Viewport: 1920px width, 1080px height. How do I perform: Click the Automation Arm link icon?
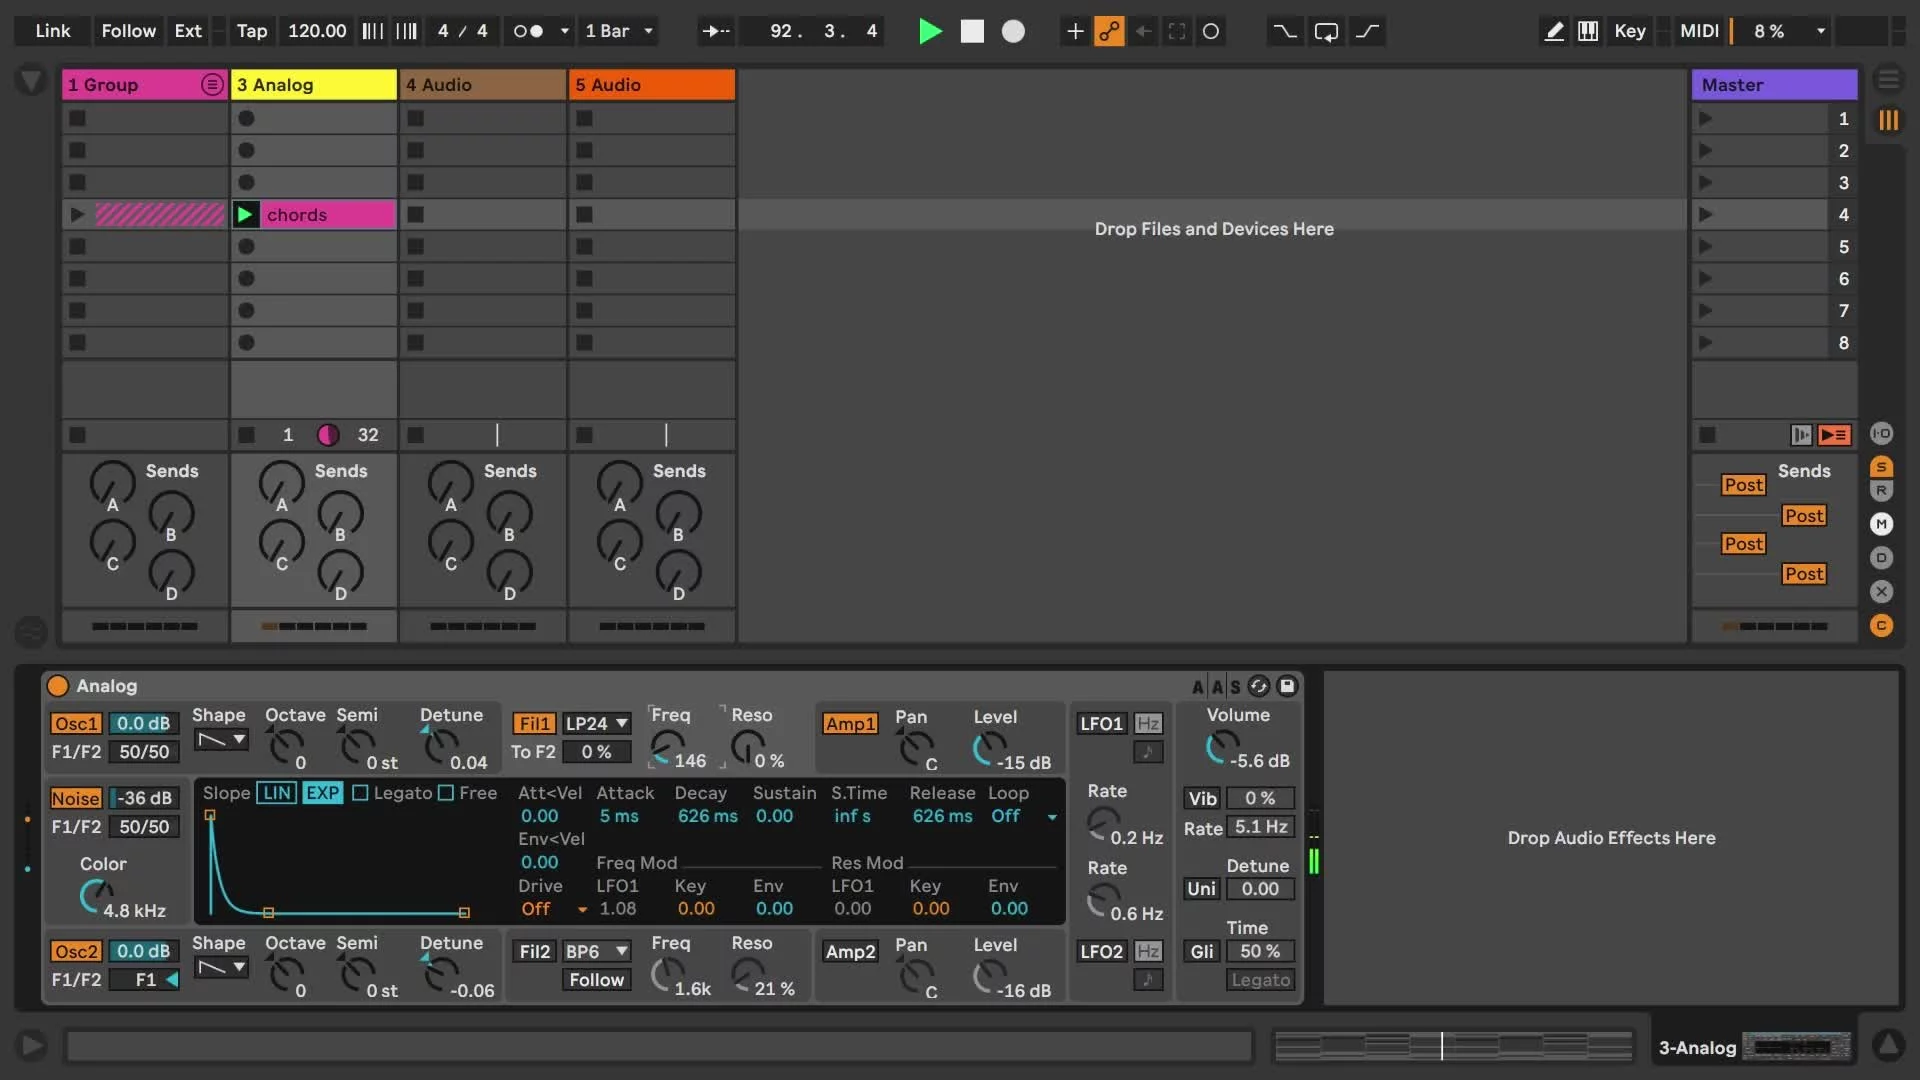1109,31
